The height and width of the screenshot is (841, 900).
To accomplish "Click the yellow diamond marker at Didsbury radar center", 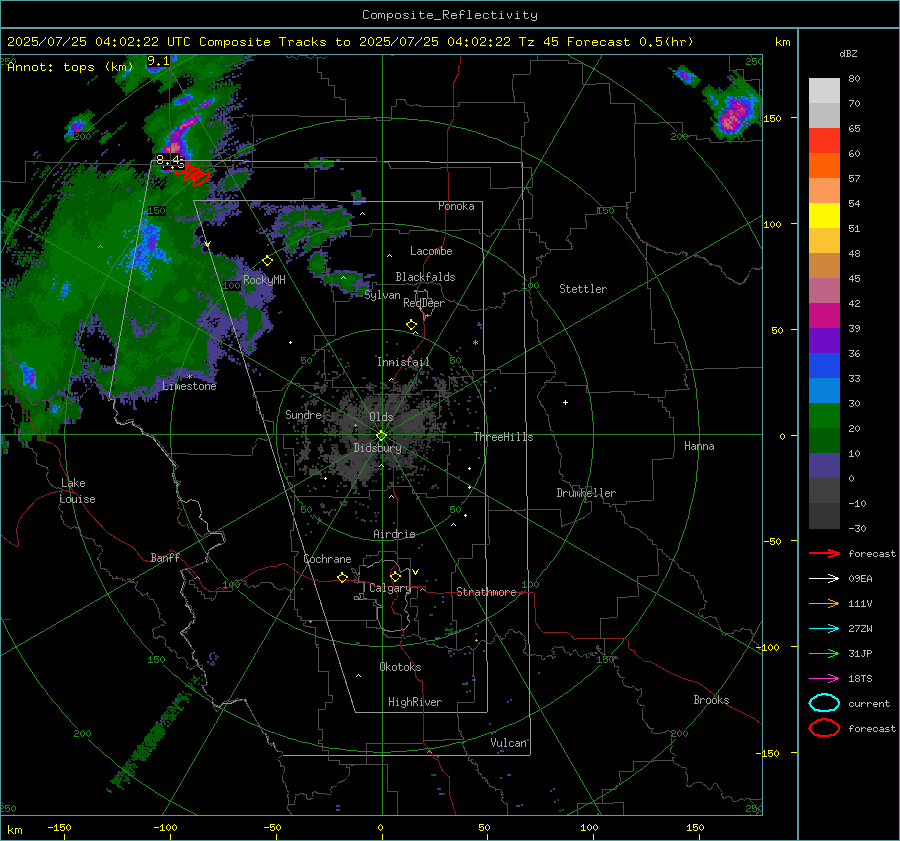I will click(381, 436).
